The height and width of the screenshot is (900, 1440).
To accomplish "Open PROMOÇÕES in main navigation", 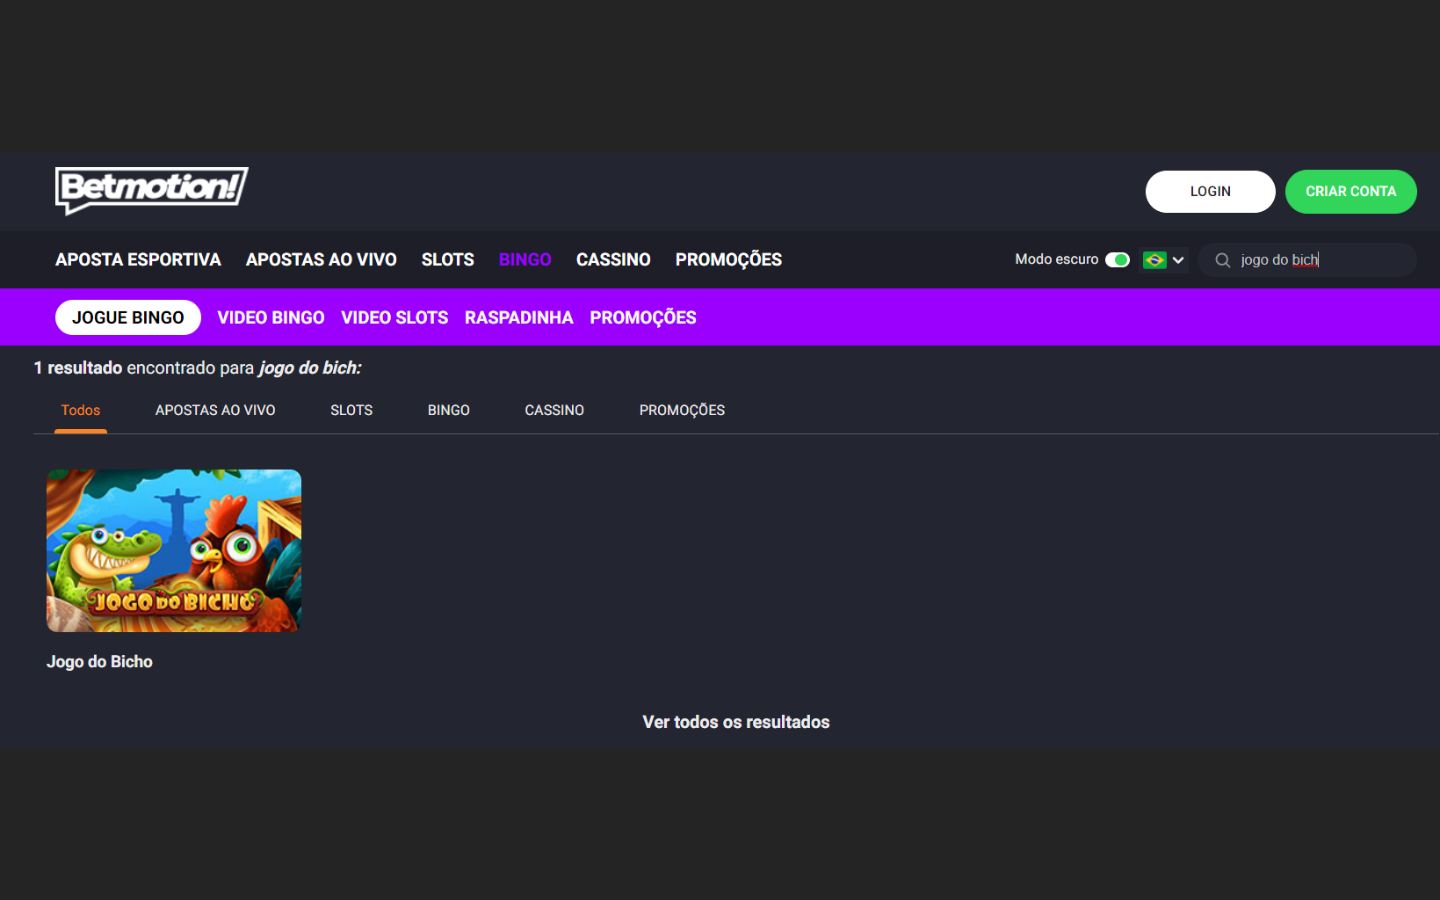I will [x=728, y=260].
